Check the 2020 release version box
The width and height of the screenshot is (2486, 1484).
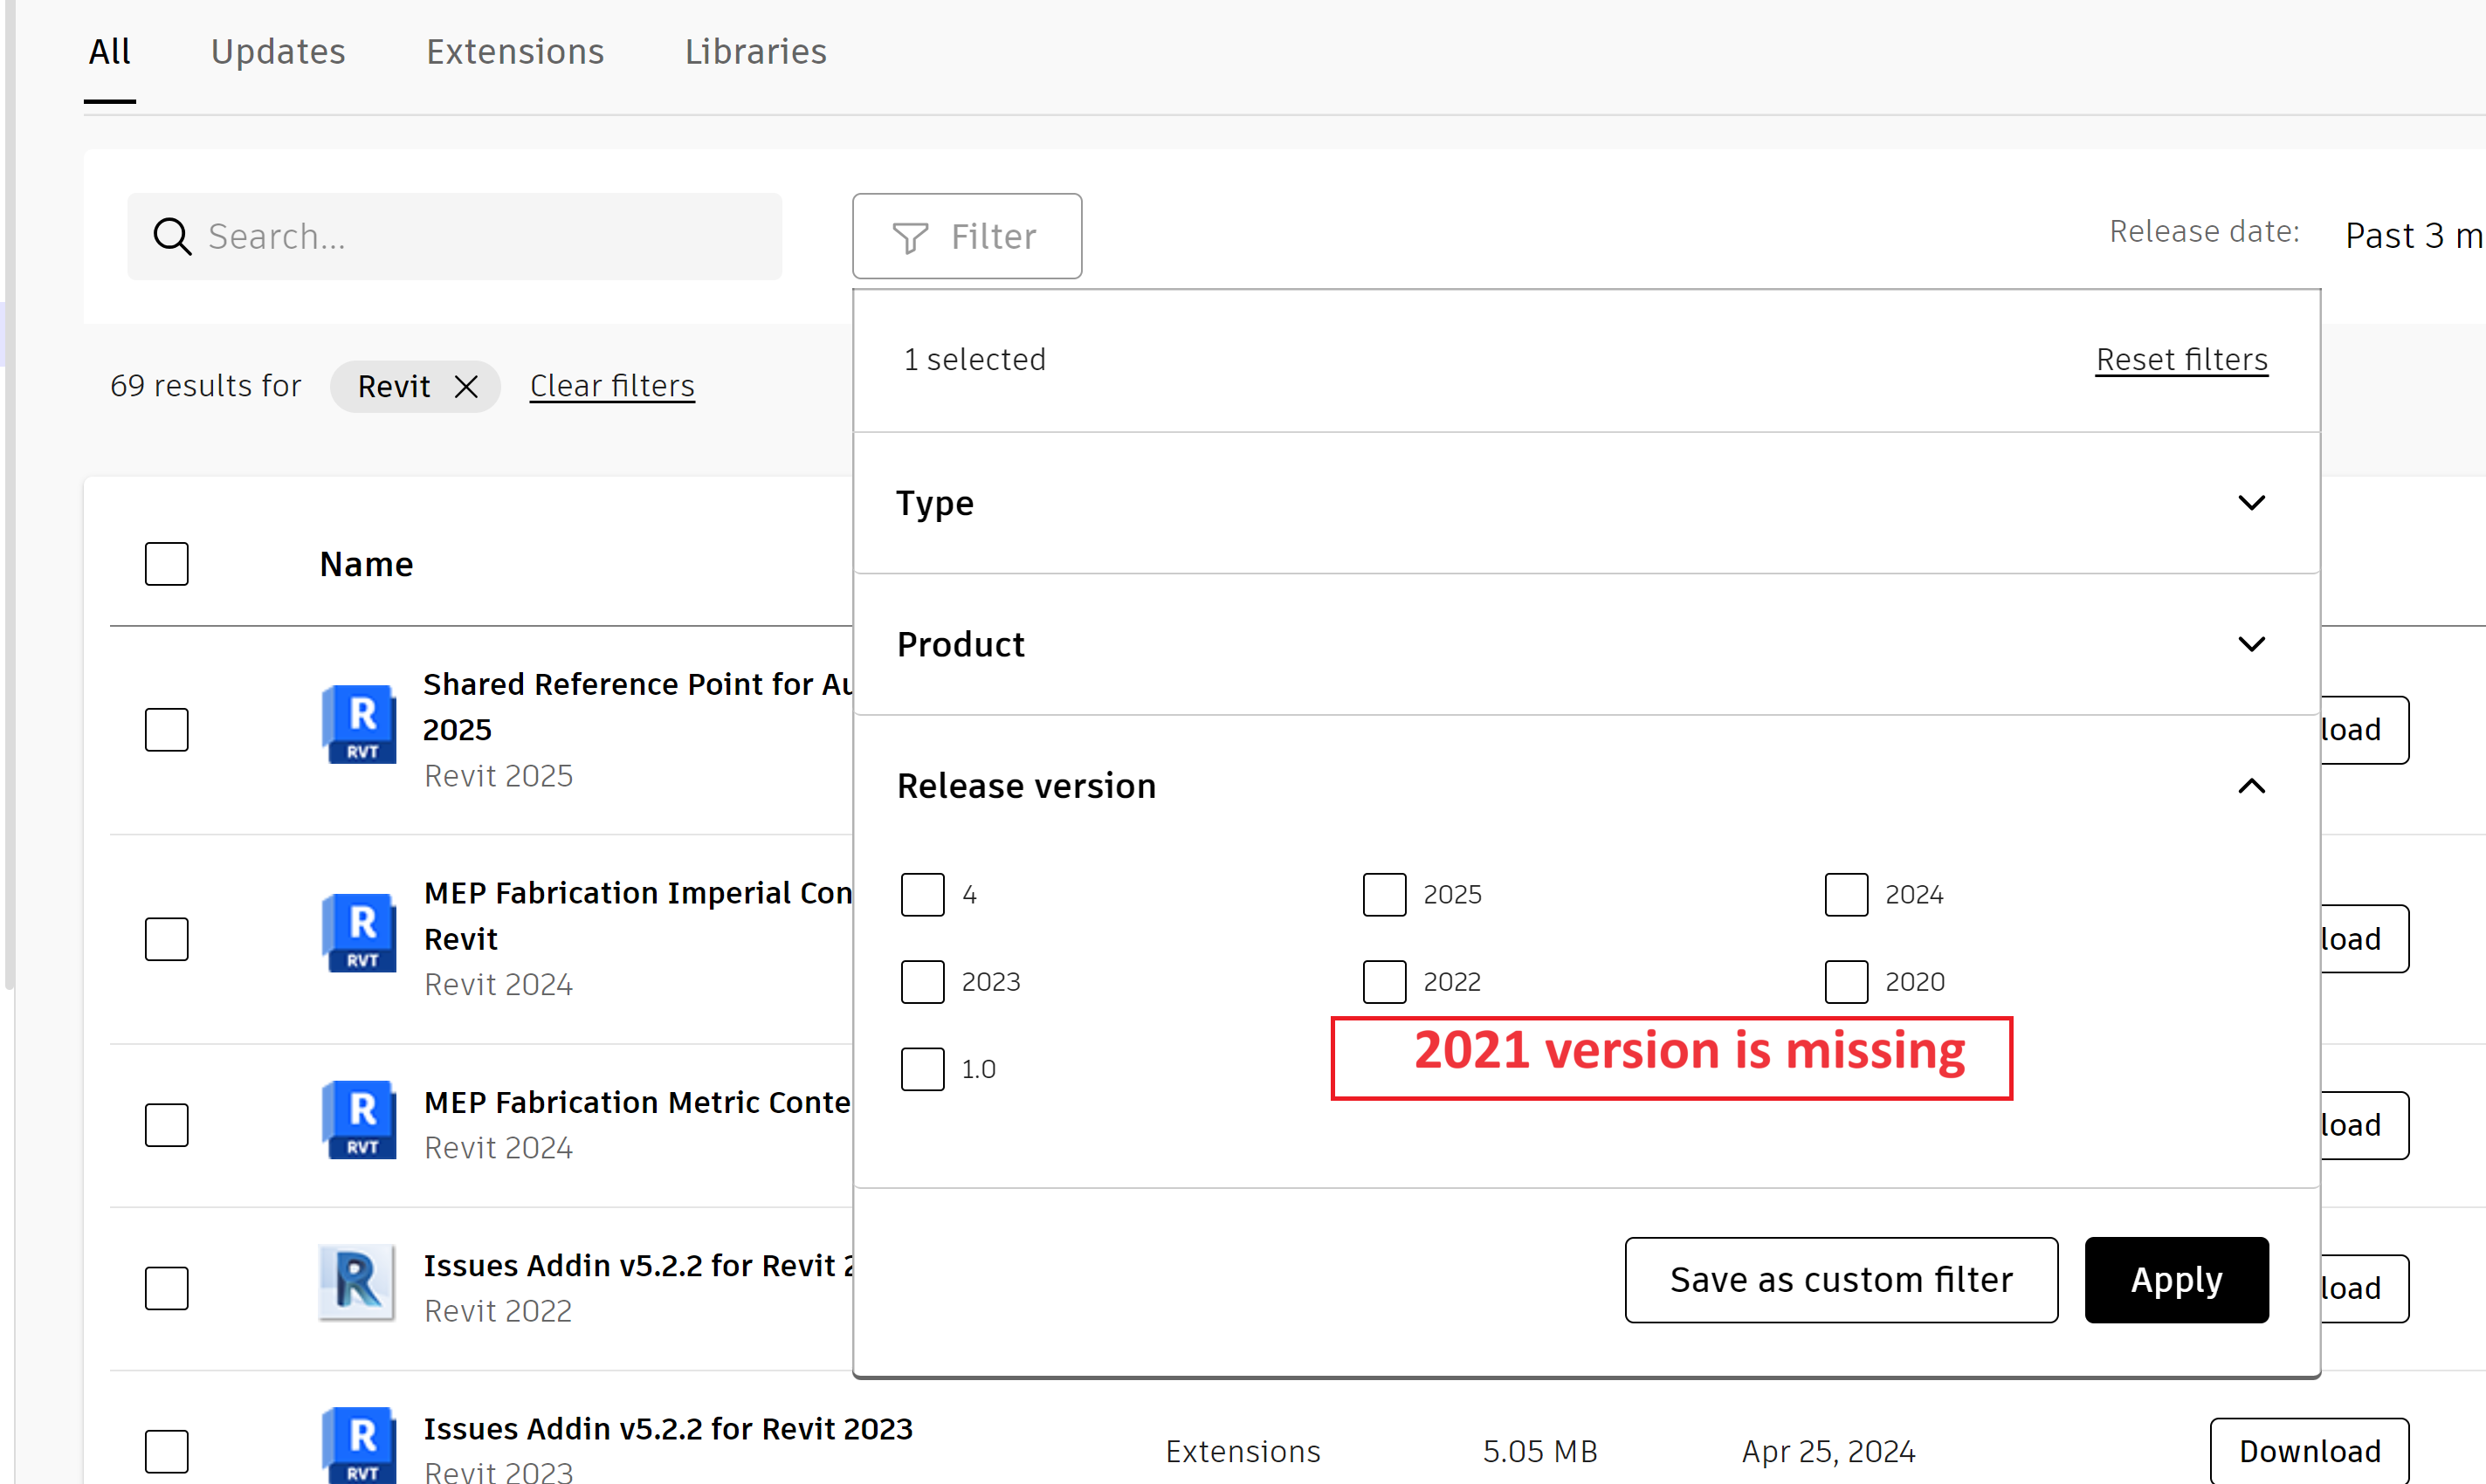pos(1846,982)
